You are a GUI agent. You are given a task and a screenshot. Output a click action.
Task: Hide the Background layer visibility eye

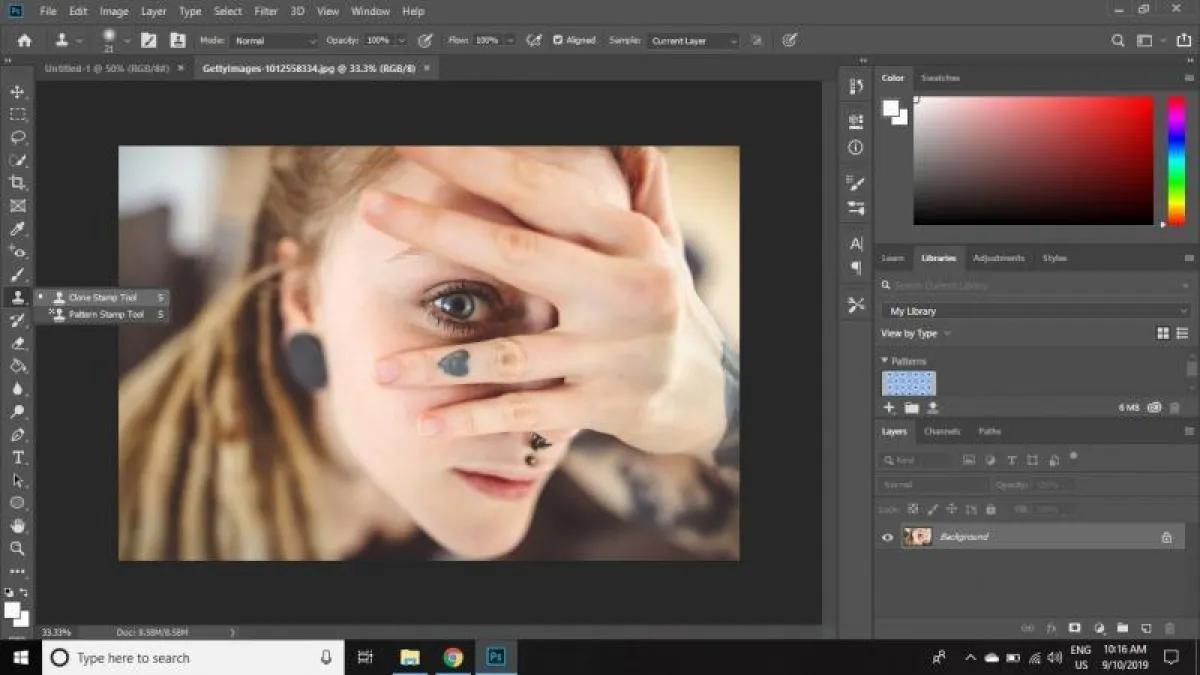pyautogui.click(x=887, y=537)
